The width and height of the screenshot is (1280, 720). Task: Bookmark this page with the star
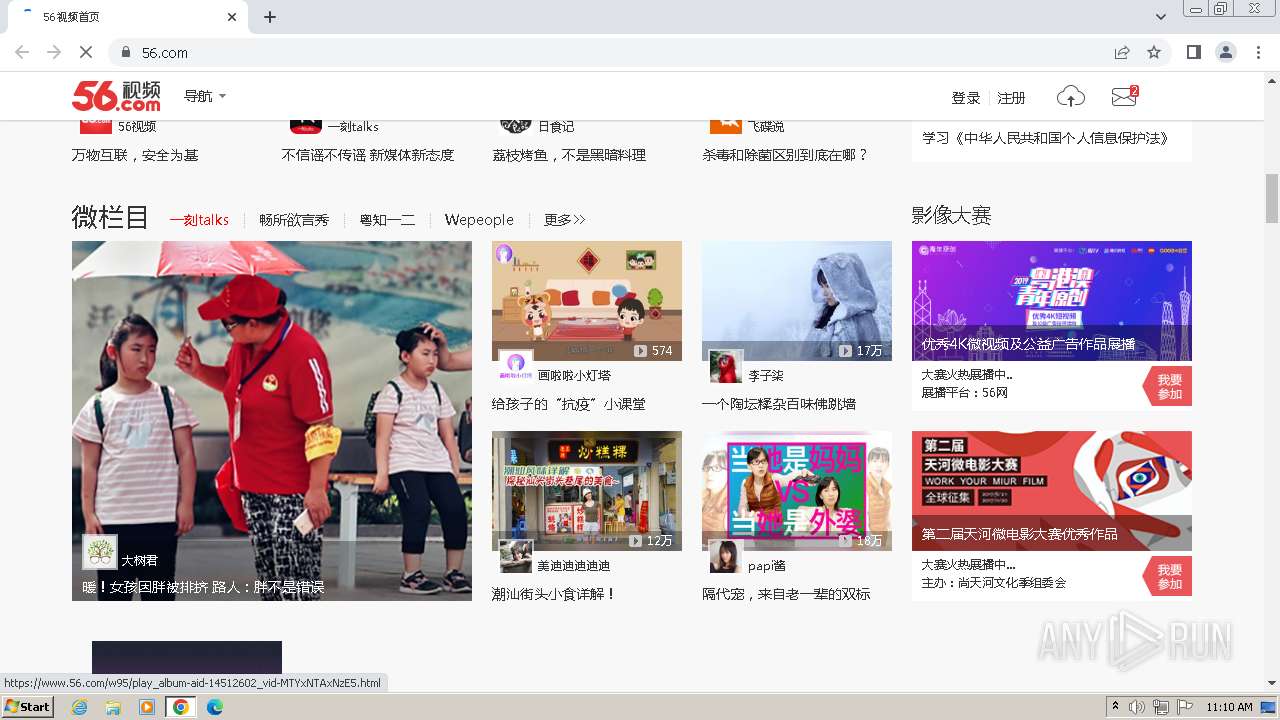point(1154,52)
